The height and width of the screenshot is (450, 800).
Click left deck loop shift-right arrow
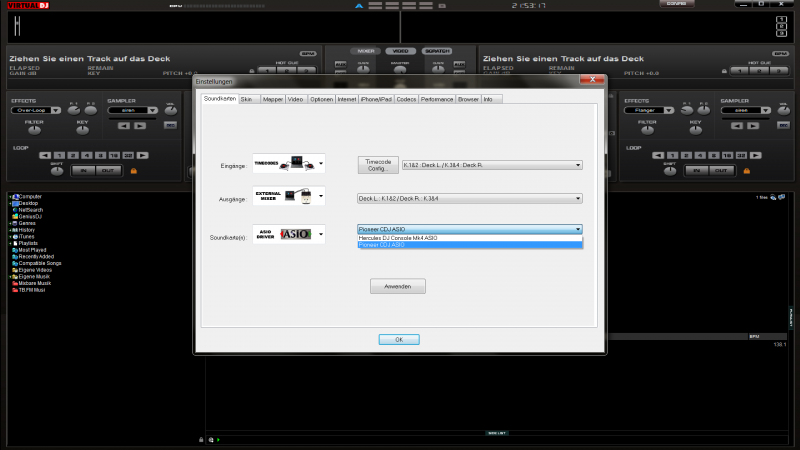pyautogui.click(x=142, y=155)
